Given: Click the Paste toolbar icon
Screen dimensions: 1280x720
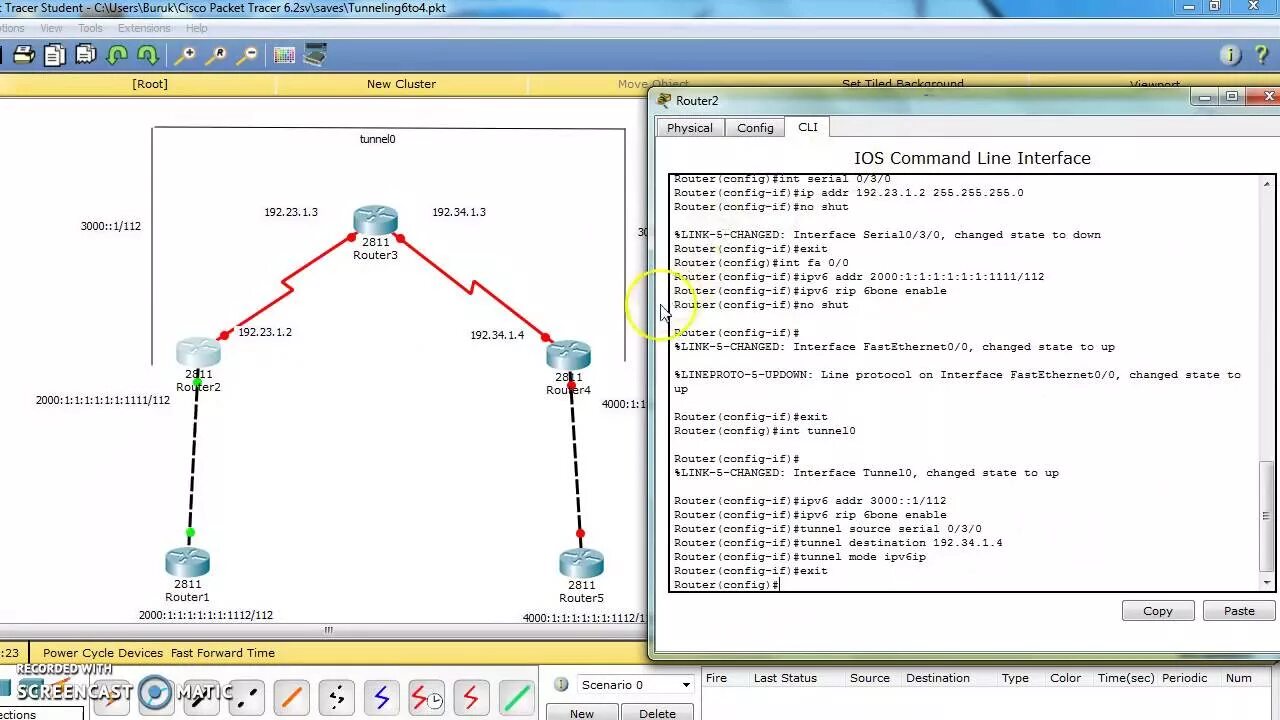Looking at the screenshot, I should (86, 55).
